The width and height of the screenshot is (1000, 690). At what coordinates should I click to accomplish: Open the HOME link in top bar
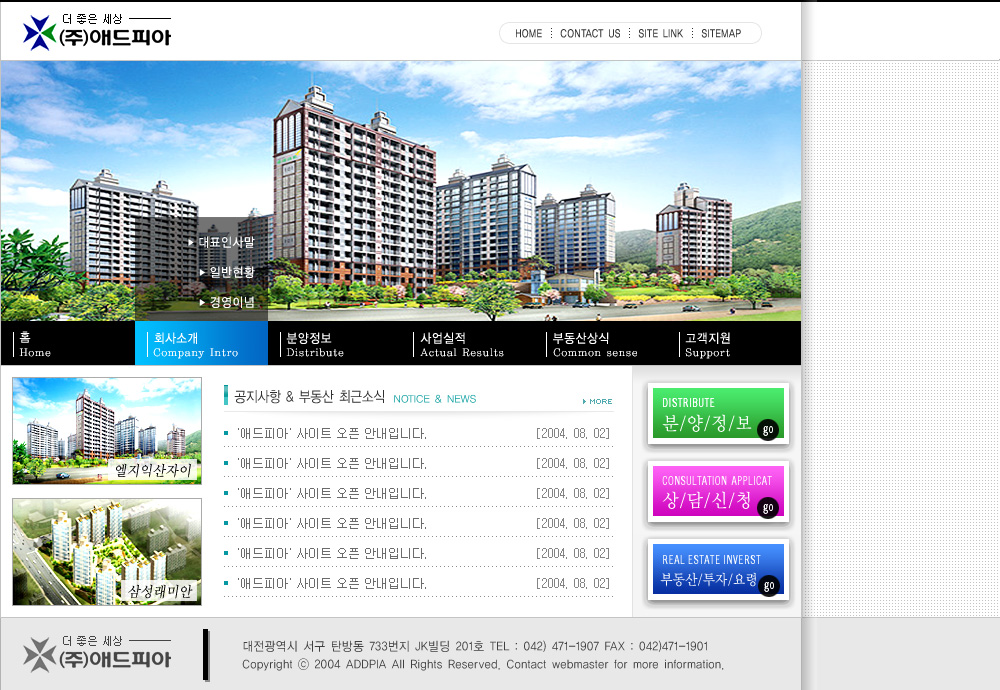pos(528,34)
